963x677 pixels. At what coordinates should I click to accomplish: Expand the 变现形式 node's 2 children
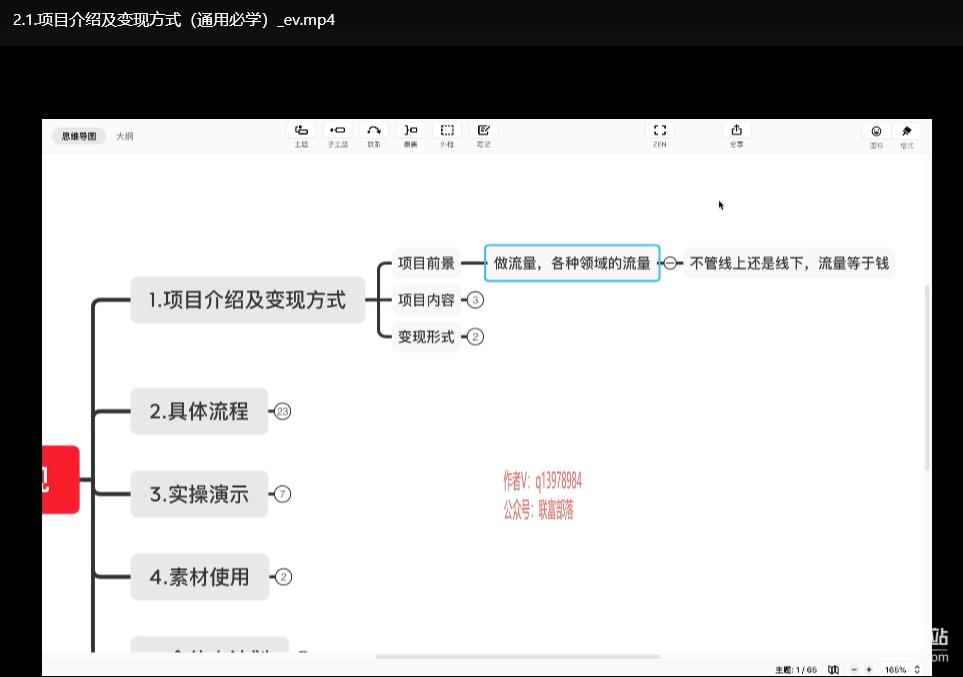(476, 337)
